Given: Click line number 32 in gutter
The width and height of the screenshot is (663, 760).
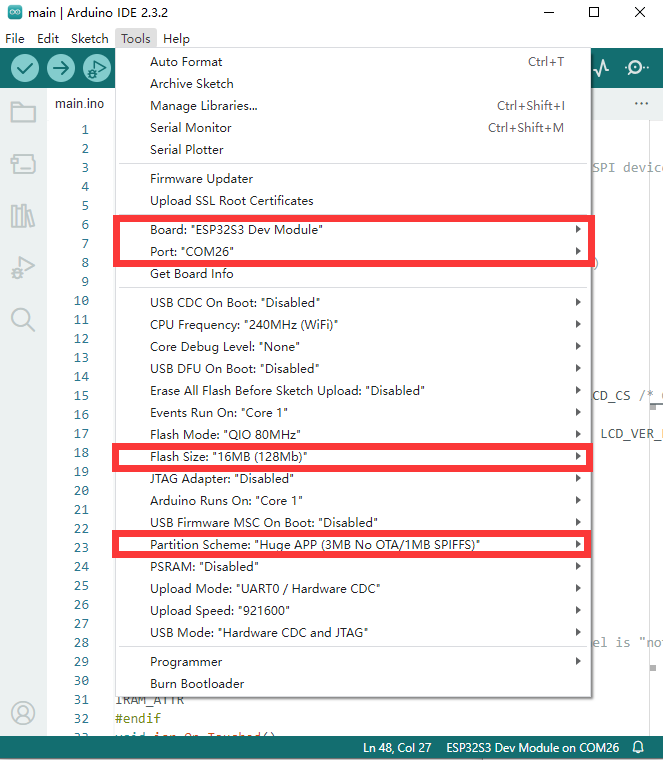Looking at the screenshot, I should click(81, 718).
